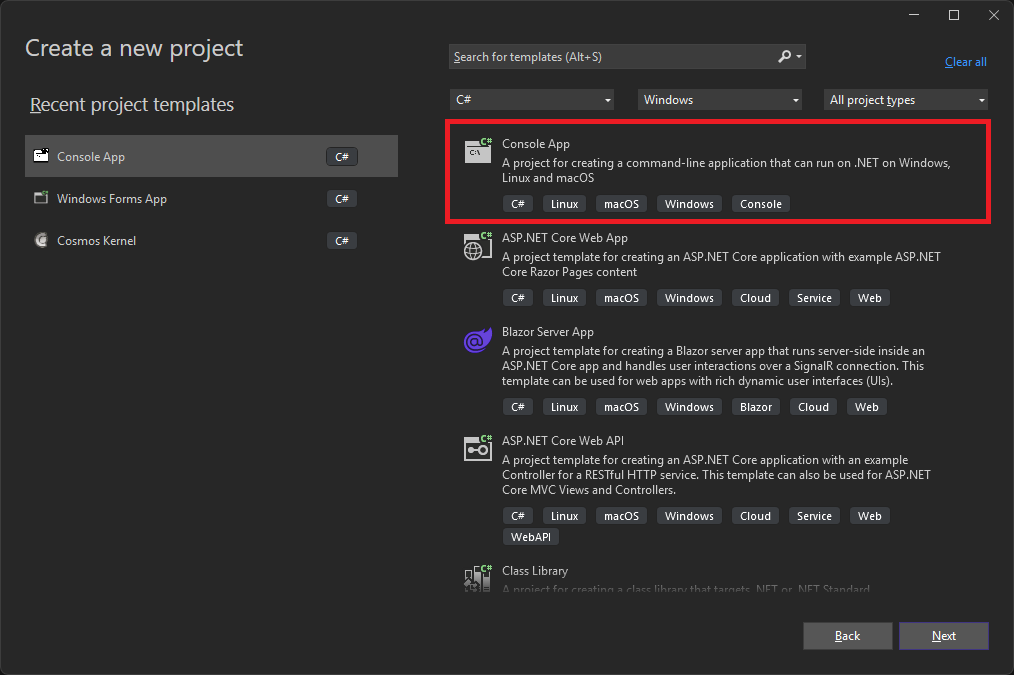
Task: Click the search magnifier icon
Action: point(784,57)
